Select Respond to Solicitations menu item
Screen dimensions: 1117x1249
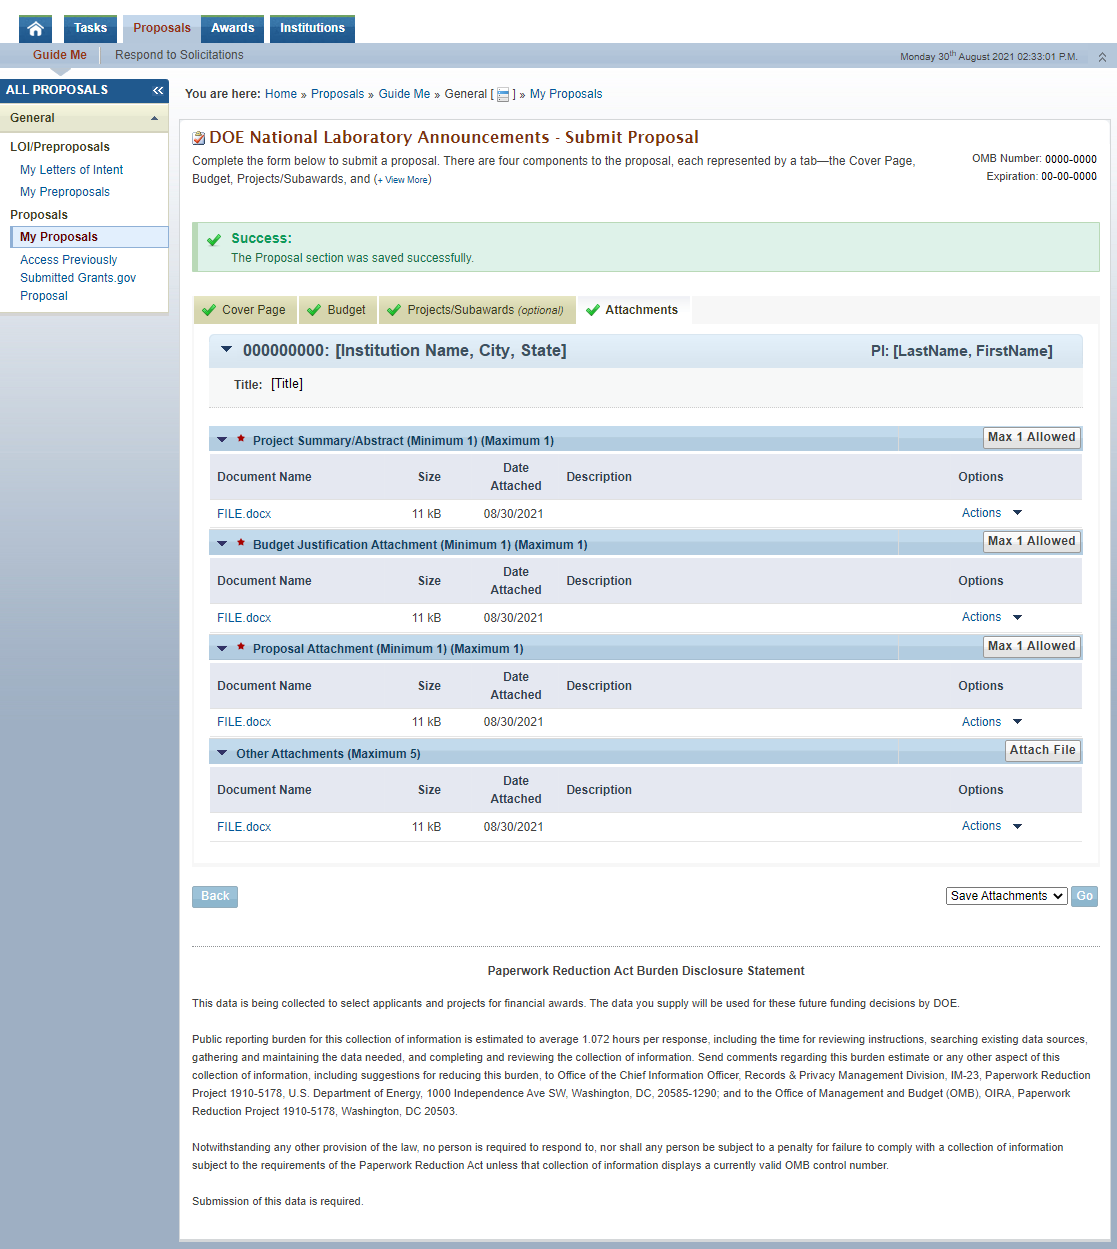[x=179, y=55]
